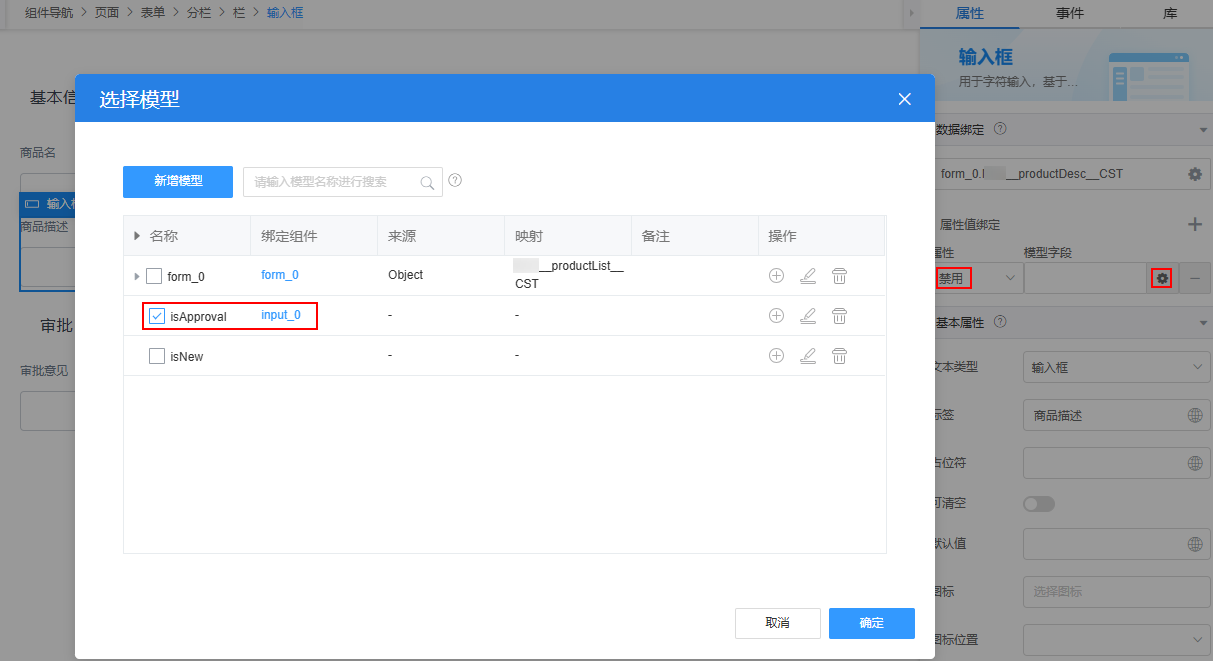Click the add icon in form_0 row
The width and height of the screenshot is (1213, 661).
(776, 275)
